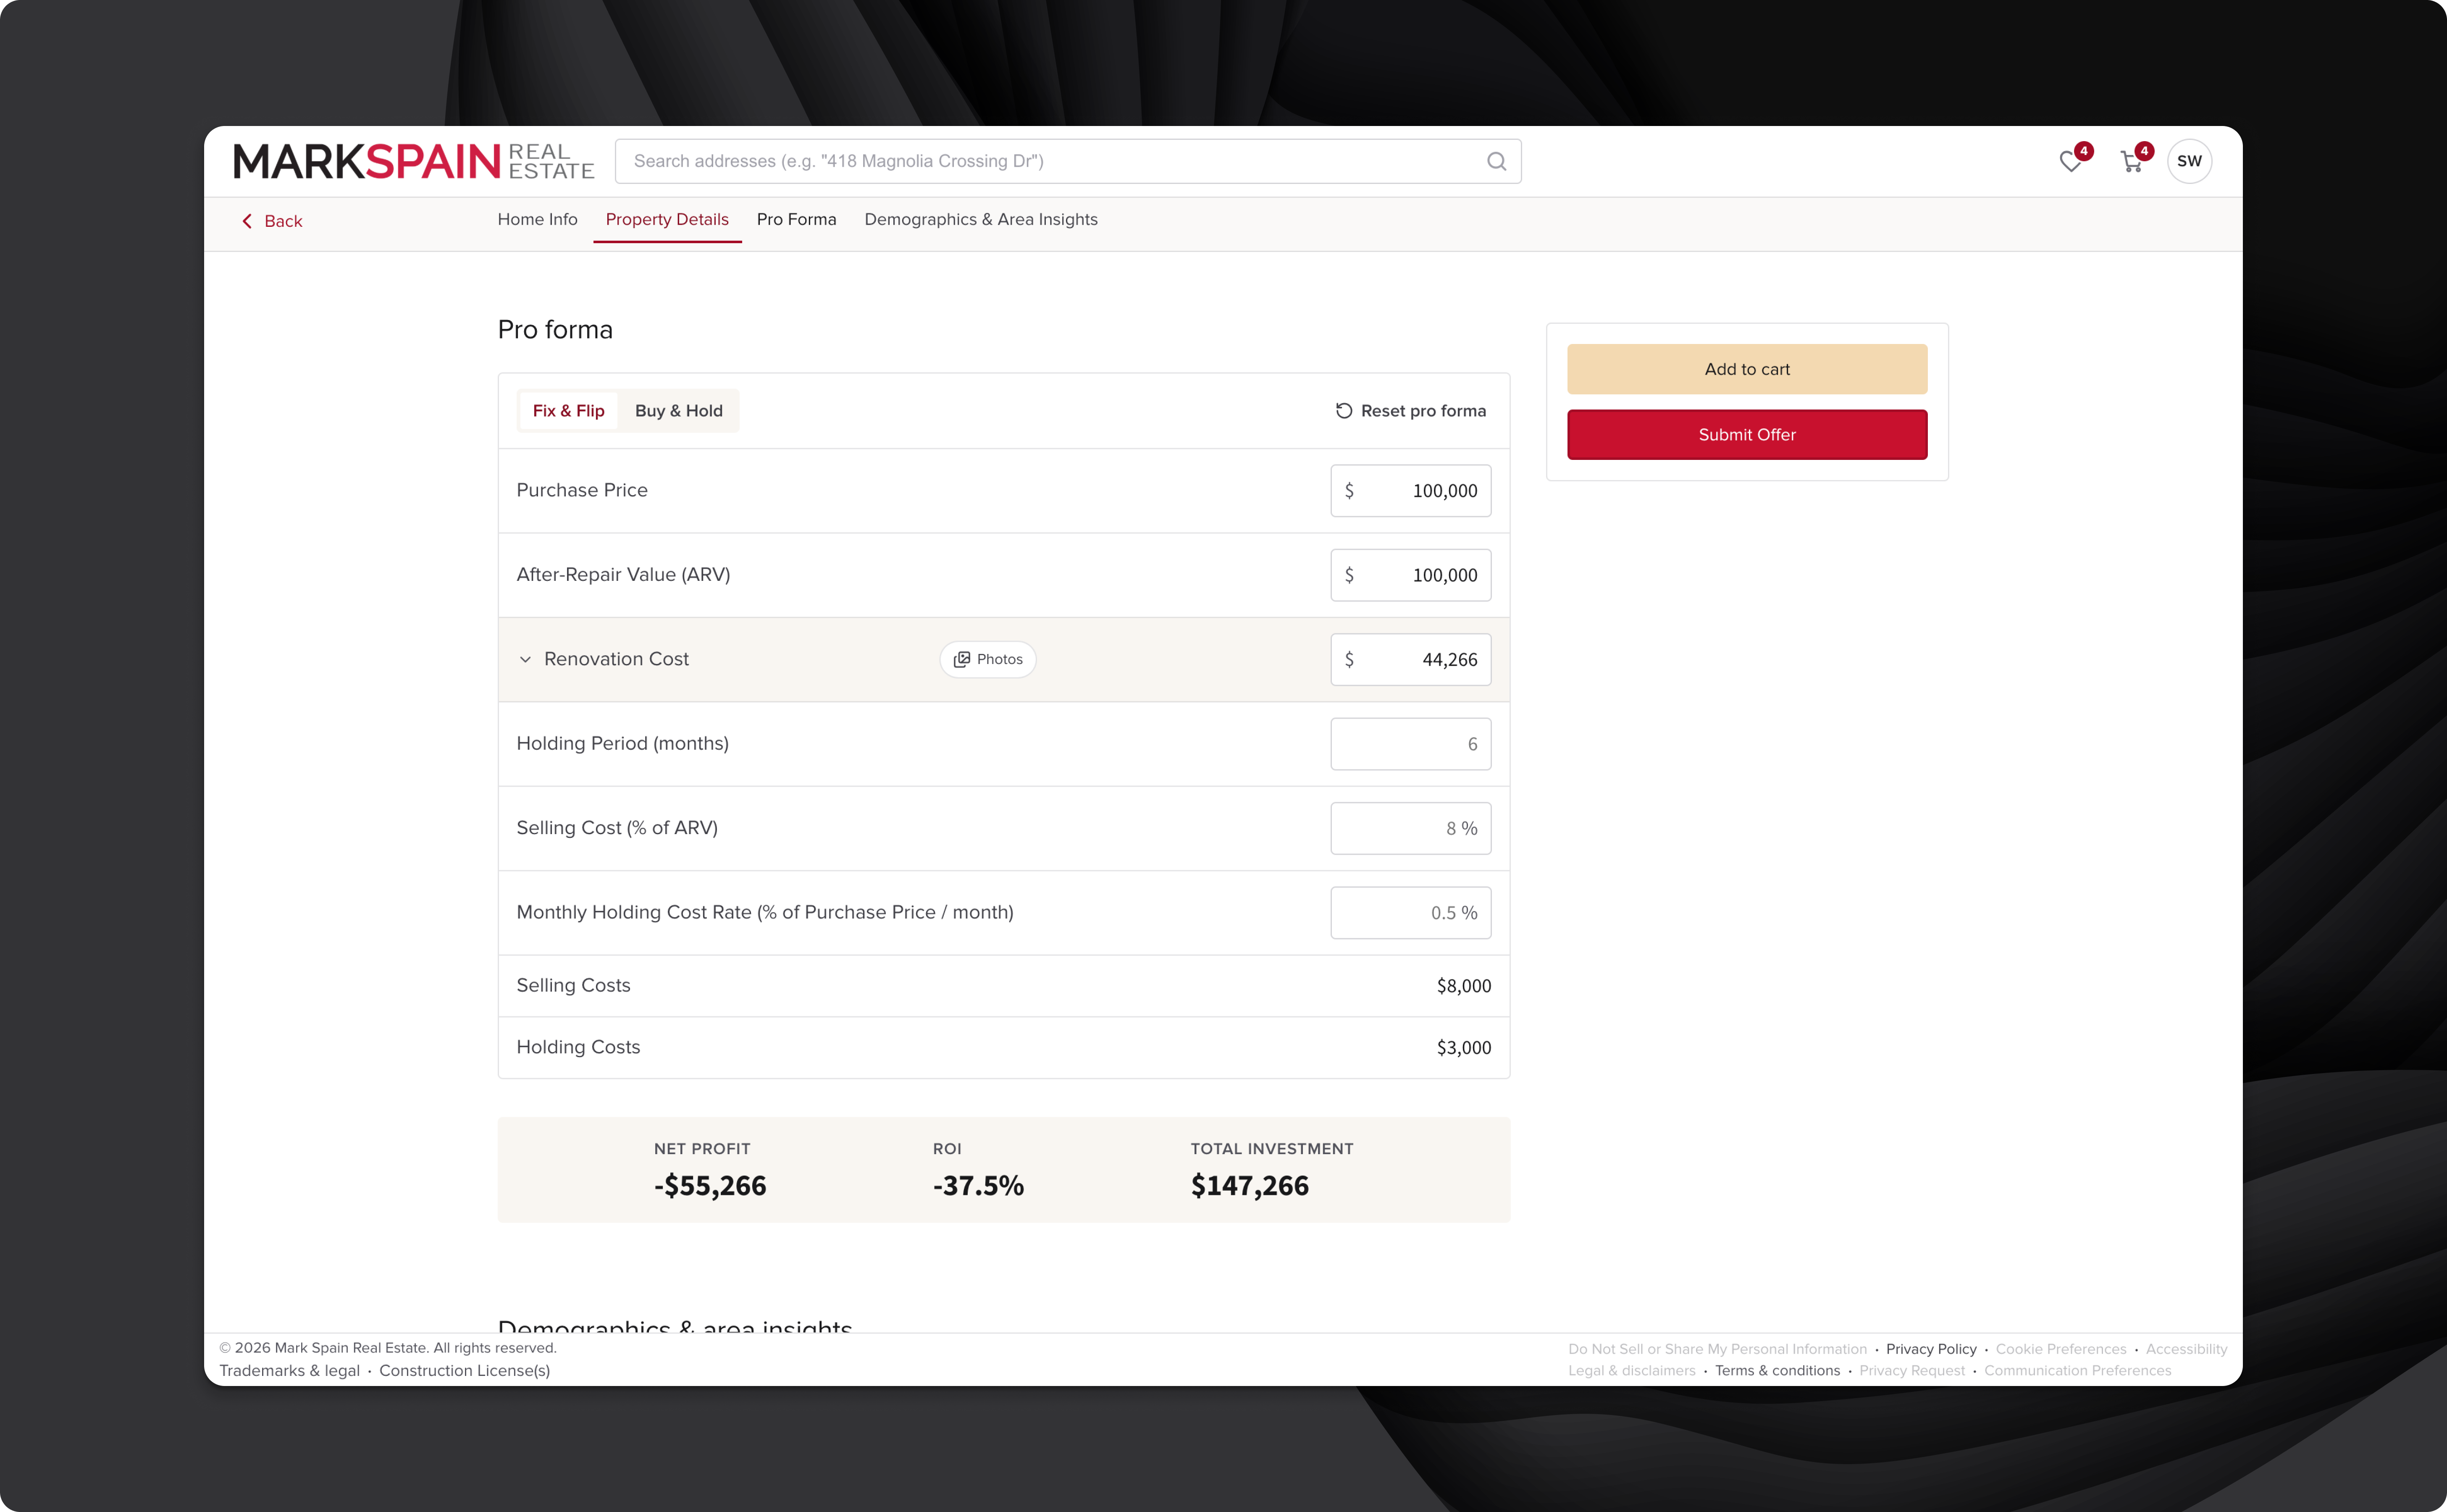
Task: Edit the Purchase Price input field
Action: pyautogui.click(x=1410, y=491)
